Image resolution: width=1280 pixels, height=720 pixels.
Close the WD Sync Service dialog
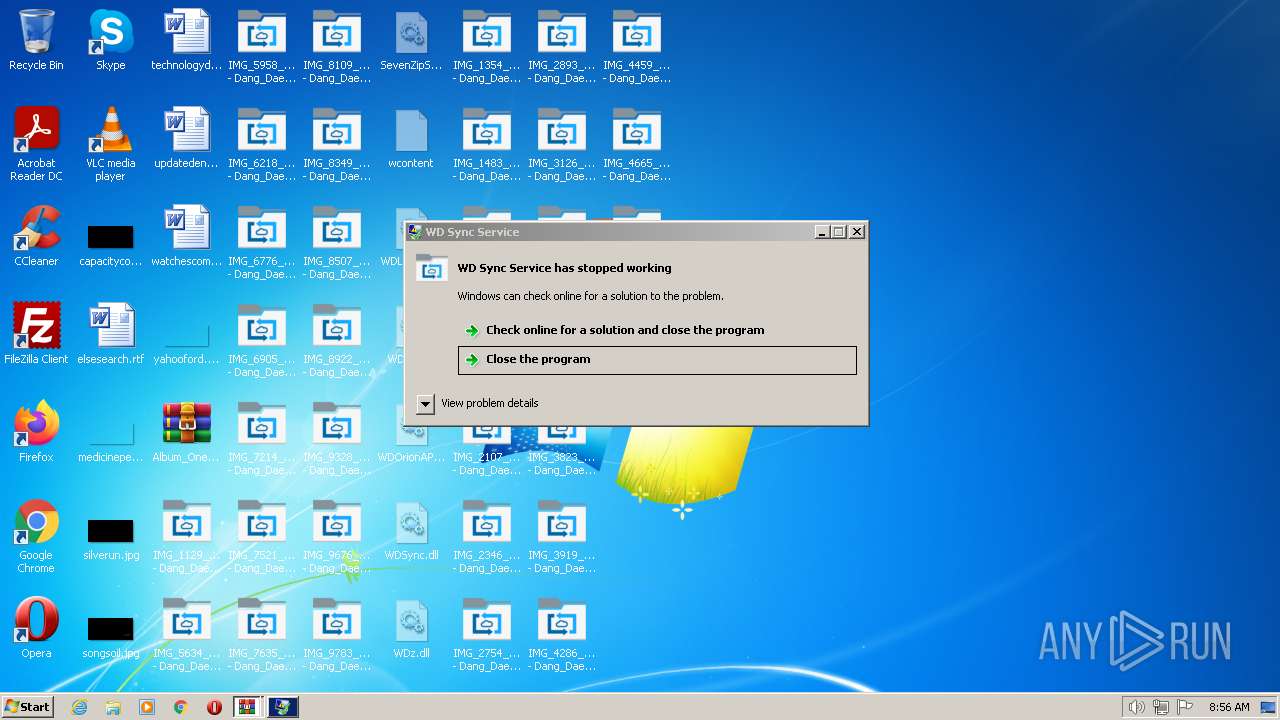857,232
